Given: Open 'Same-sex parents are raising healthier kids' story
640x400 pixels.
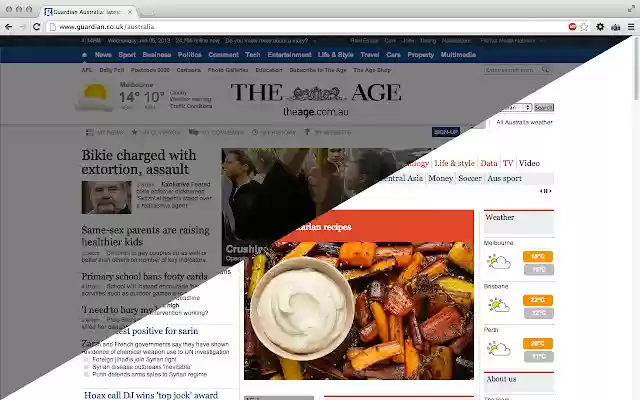Looking at the screenshot, I should tap(145, 236).
